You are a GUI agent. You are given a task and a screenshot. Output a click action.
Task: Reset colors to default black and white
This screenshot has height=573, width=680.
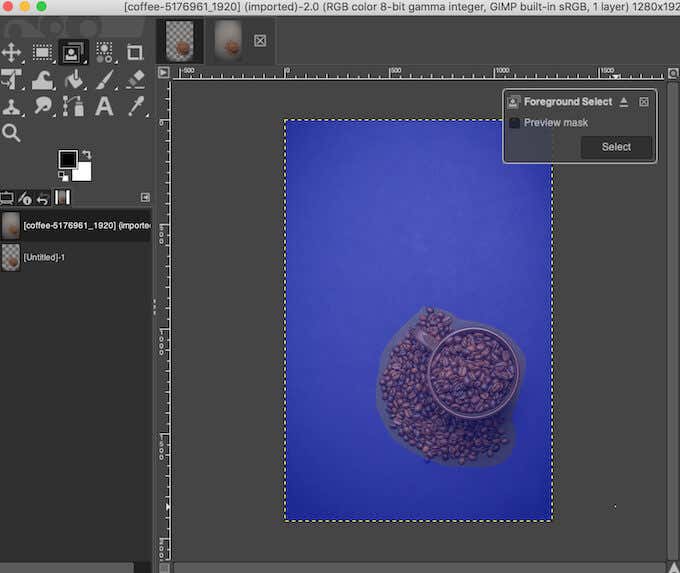[x=61, y=177]
